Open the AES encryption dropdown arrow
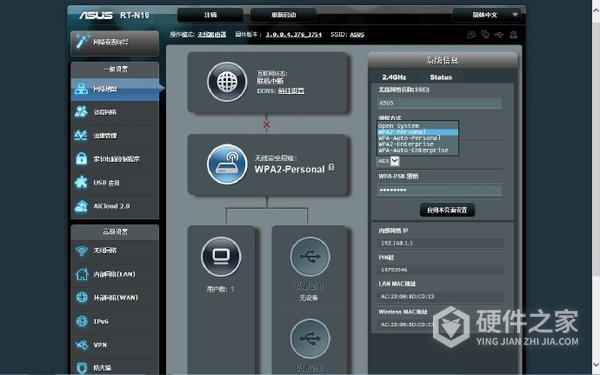Screen dimensions: 600x375 (x=395, y=161)
